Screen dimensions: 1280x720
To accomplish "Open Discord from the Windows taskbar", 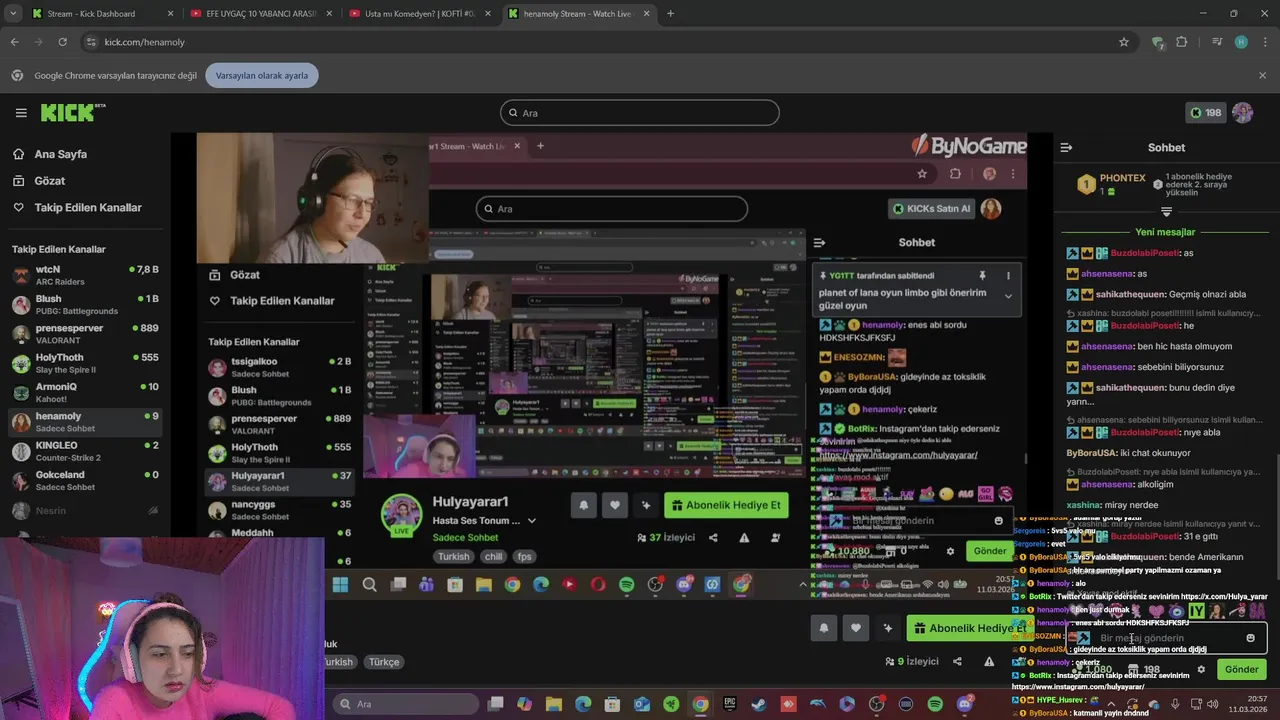I will [x=965, y=704].
